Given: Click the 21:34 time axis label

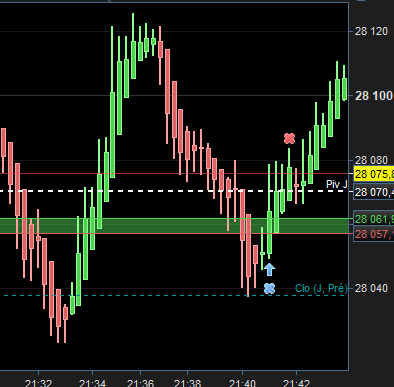Looking at the screenshot, I should tap(92, 383).
